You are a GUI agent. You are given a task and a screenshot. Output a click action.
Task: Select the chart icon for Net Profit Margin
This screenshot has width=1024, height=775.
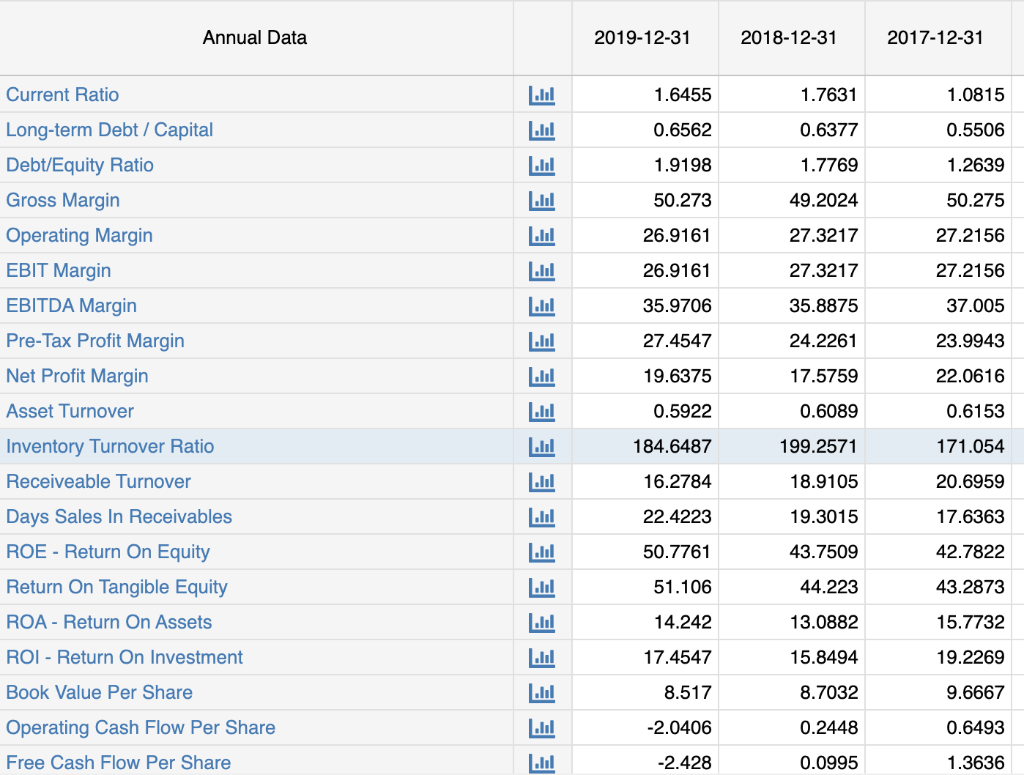[x=542, y=376]
